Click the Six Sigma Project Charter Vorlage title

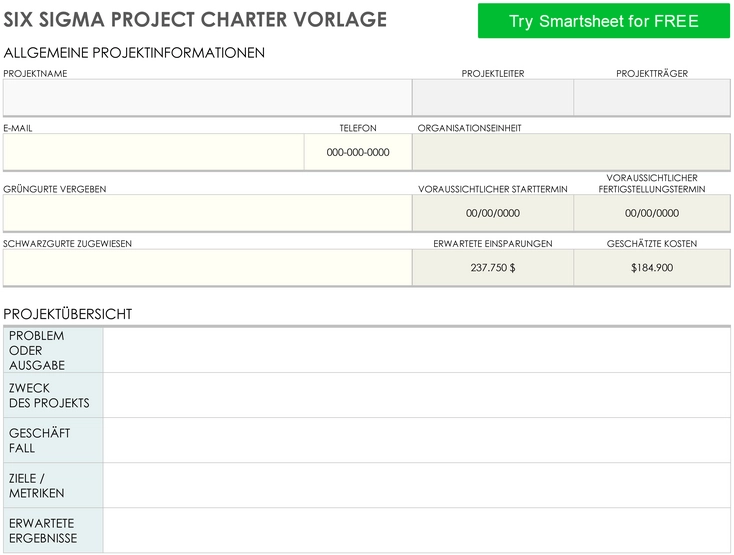coord(195,20)
